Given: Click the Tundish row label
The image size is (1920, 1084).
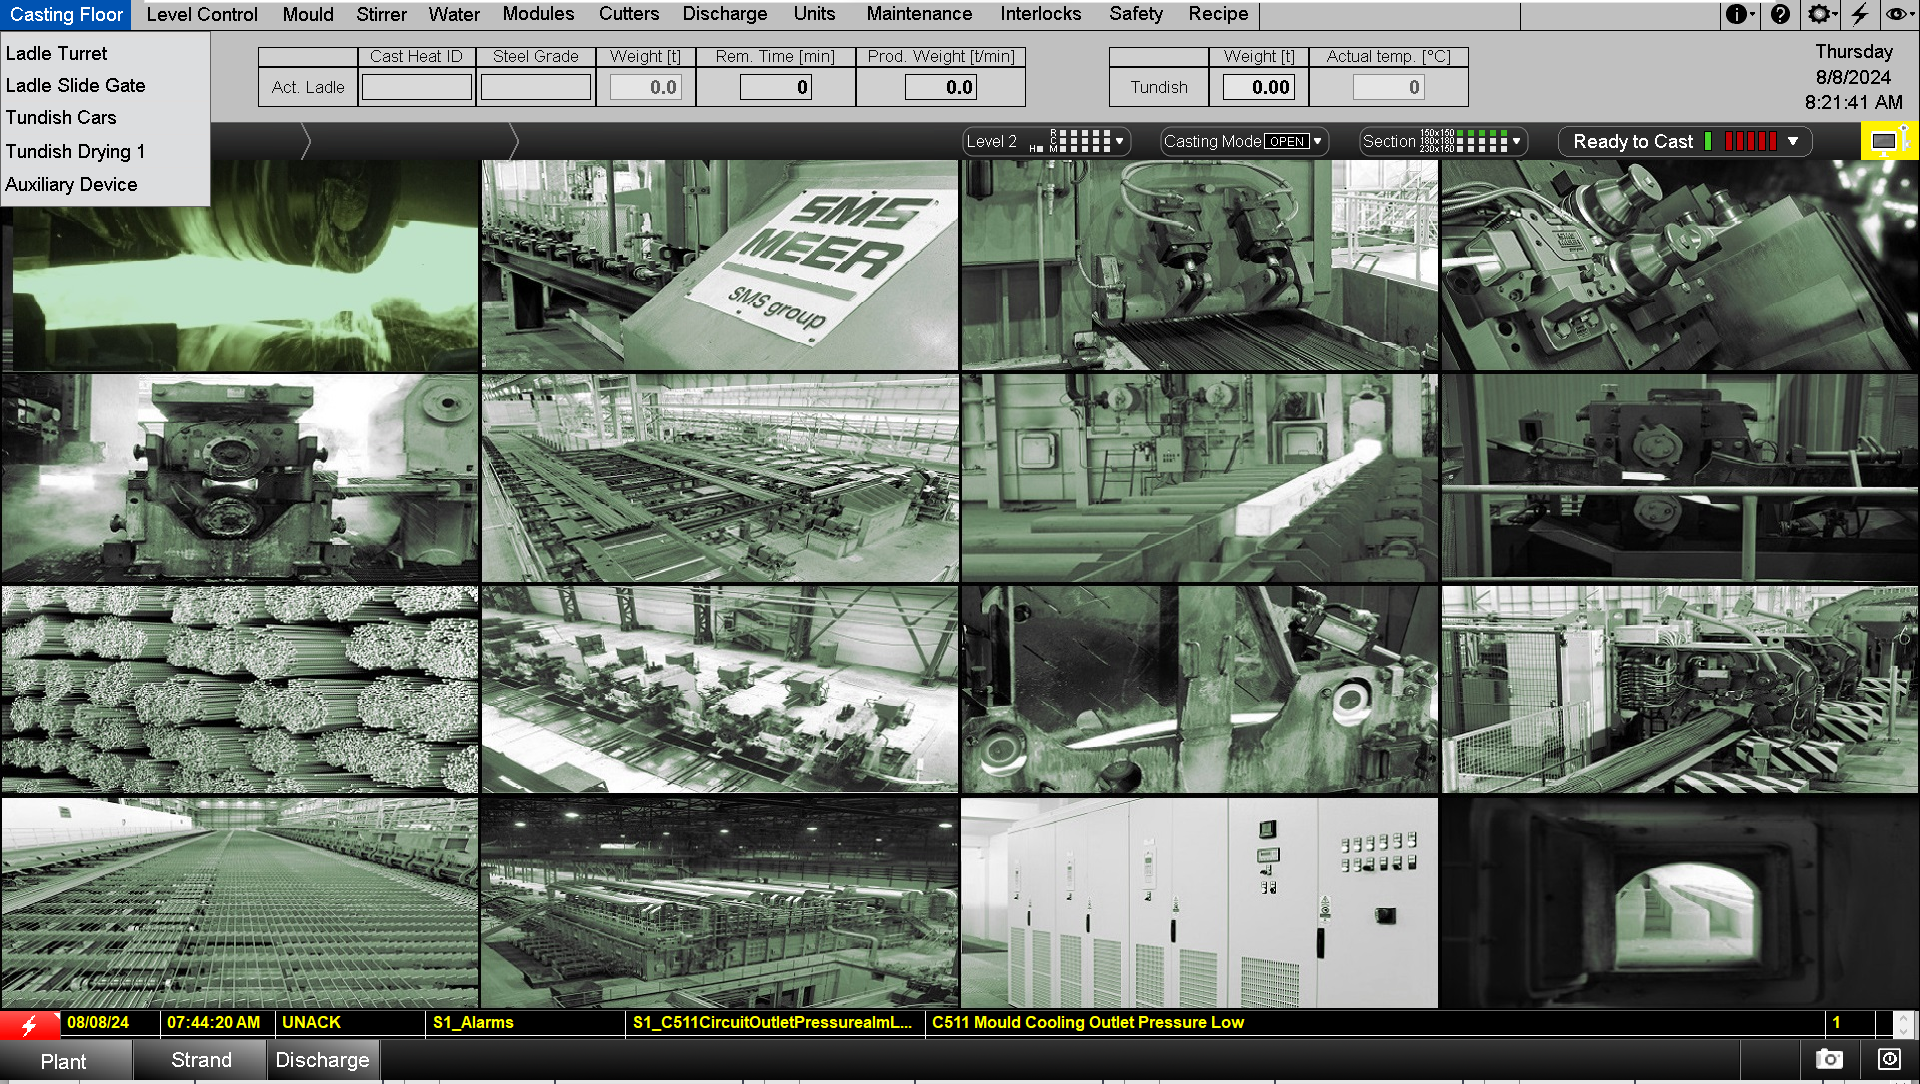Looking at the screenshot, I should [x=1159, y=87].
